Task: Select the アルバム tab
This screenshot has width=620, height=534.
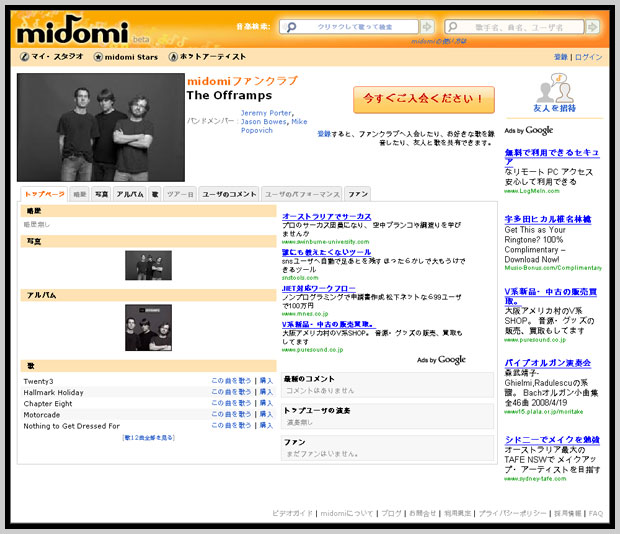Action: coord(130,194)
